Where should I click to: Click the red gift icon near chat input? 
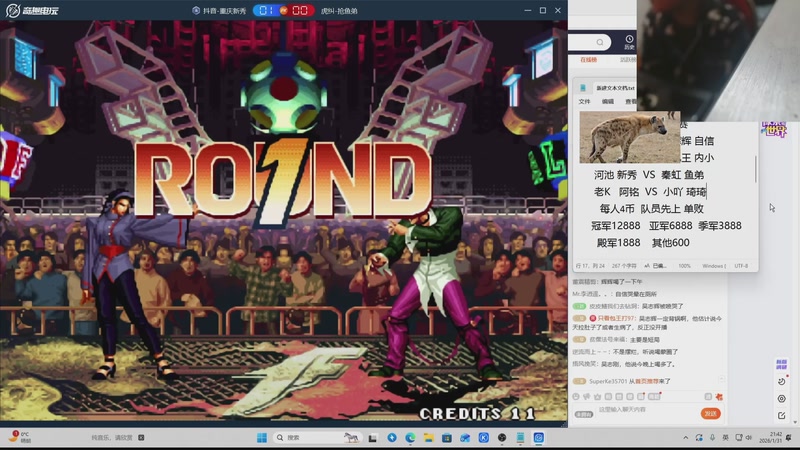(x=719, y=396)
